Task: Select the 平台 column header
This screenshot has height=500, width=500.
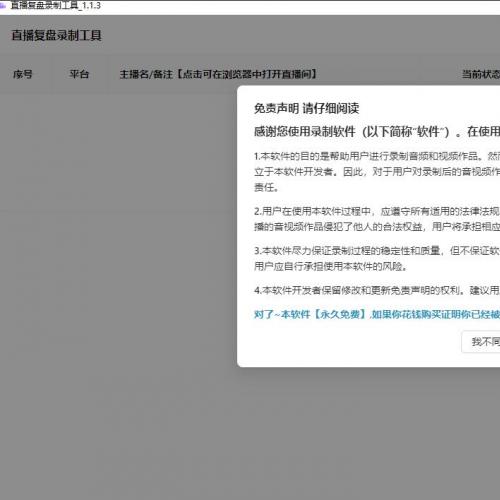Action: point(79,74)
